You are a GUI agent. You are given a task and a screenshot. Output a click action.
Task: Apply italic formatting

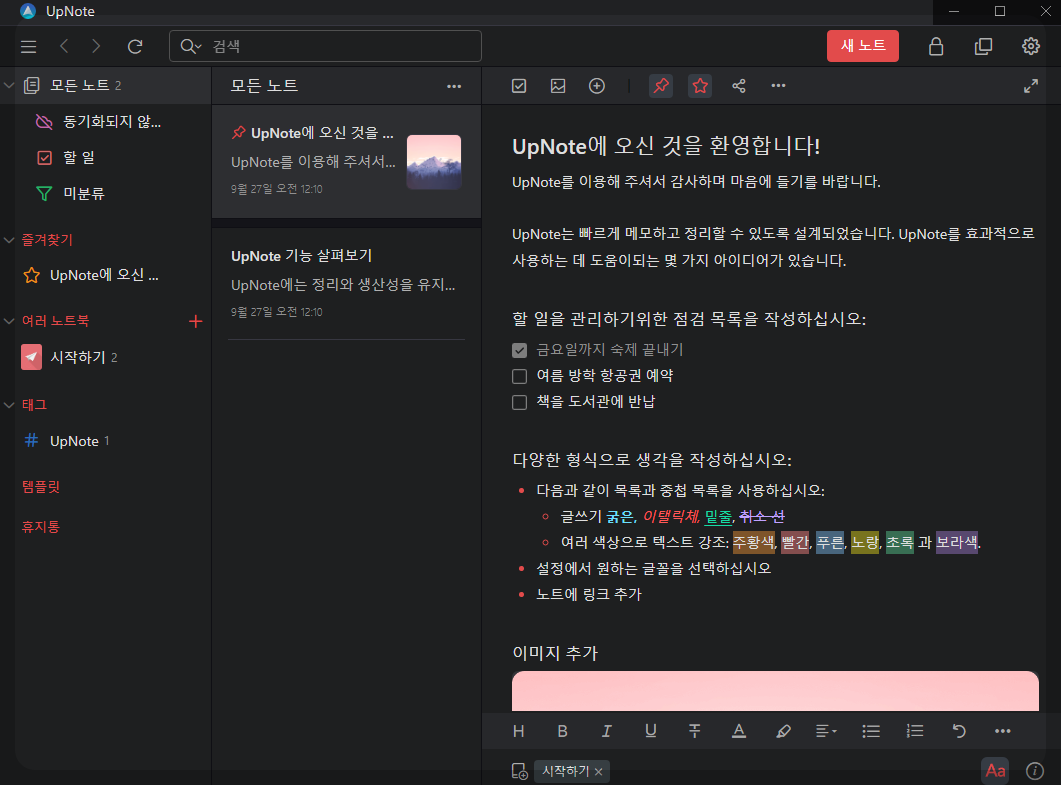click(607, 731)
